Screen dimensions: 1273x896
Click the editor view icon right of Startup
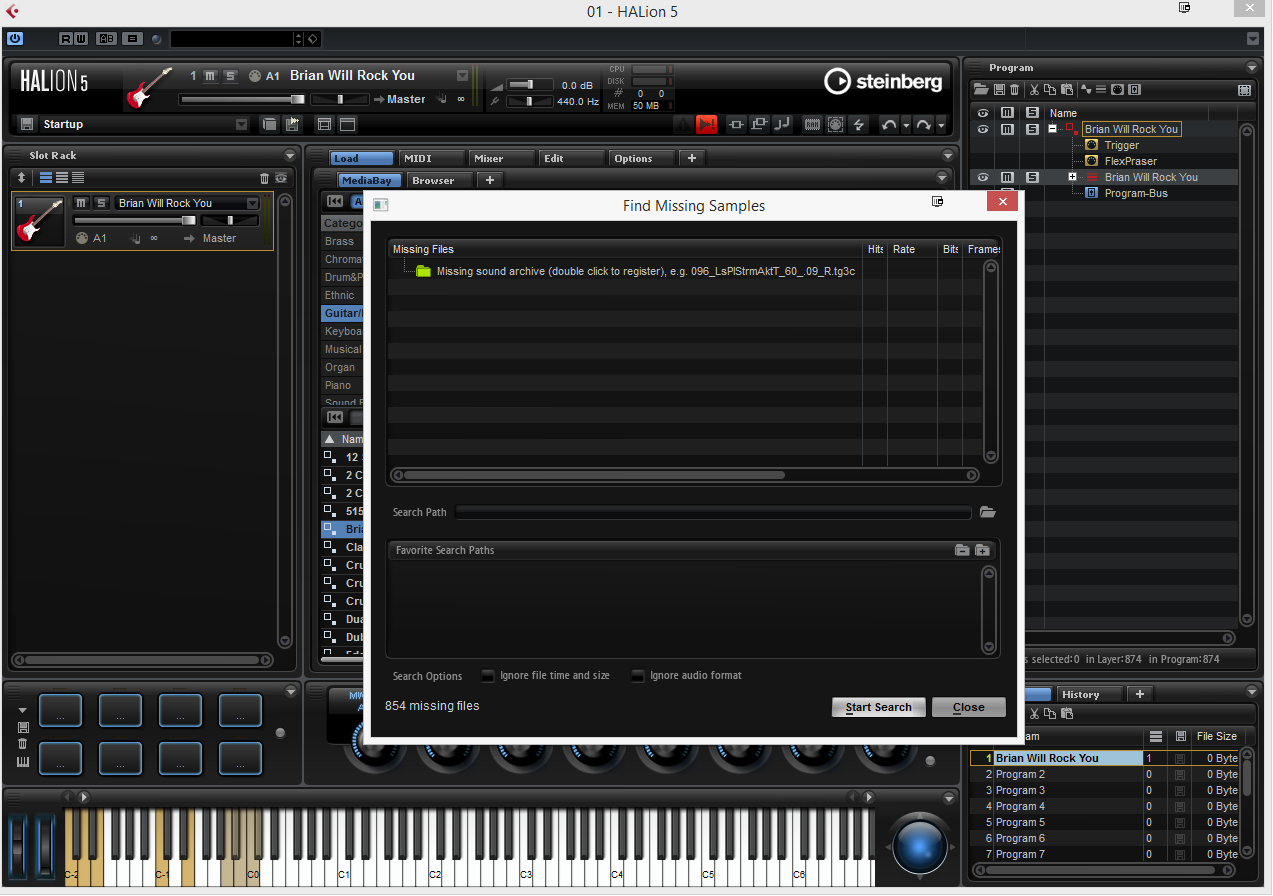(324, 124)
